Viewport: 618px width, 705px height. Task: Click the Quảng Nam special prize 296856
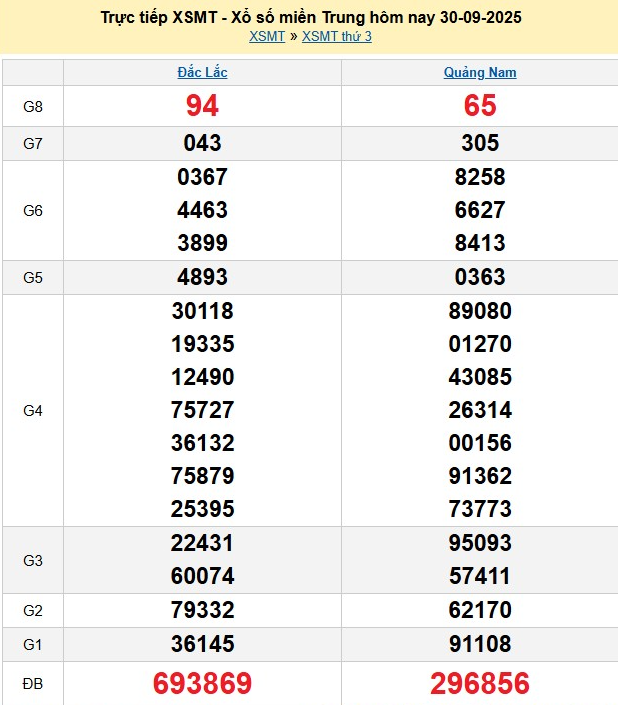tap(480, 684)
